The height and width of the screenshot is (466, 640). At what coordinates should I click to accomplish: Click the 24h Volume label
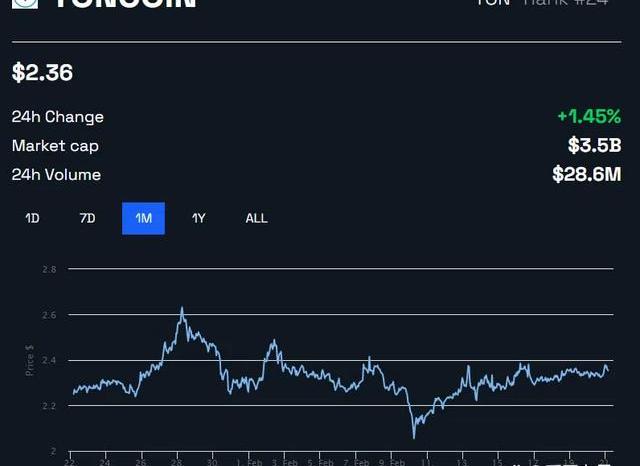point(56,175)
